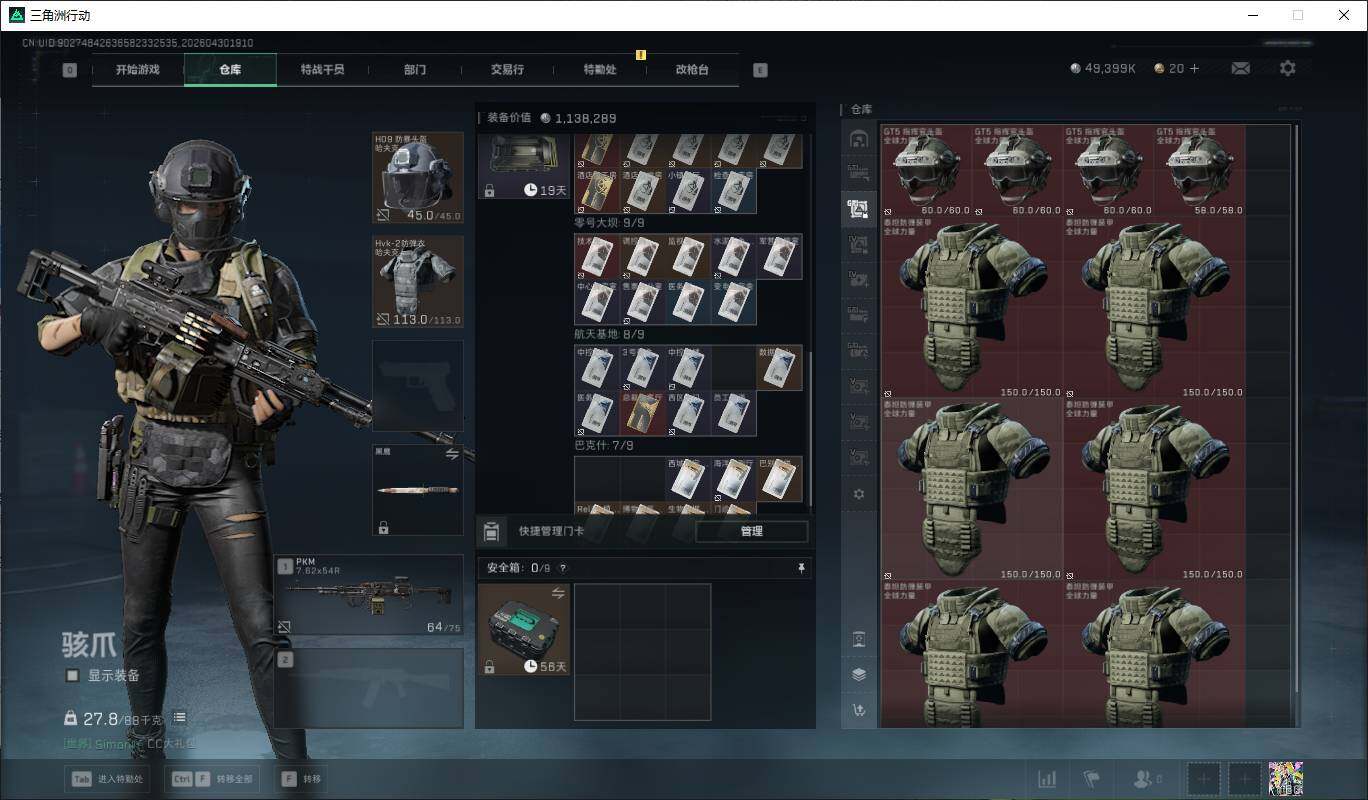Click the 三角洲行动 title bar app icon
Screen dimensions: 1368x800
(x=17, y=15)
